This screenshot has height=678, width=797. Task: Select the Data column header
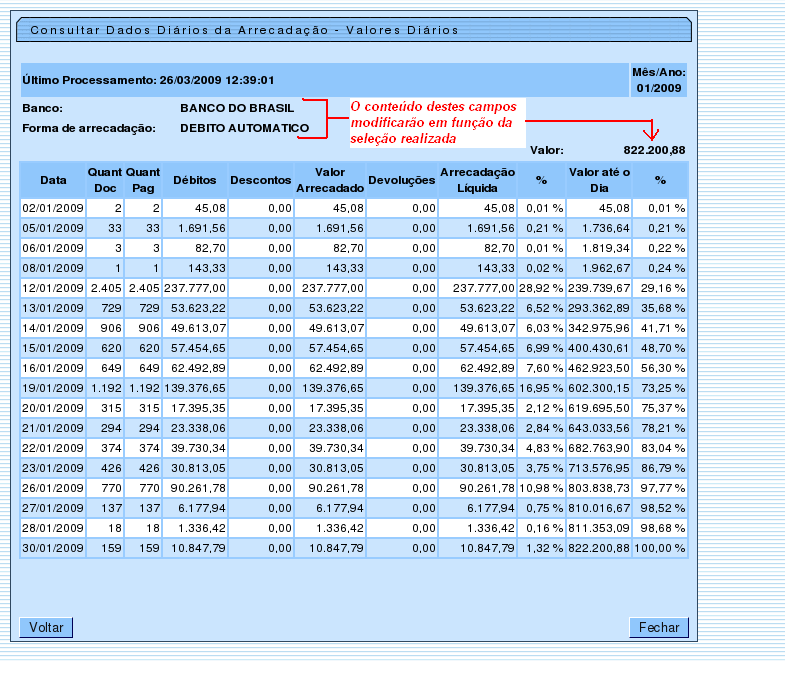(53, 180)
